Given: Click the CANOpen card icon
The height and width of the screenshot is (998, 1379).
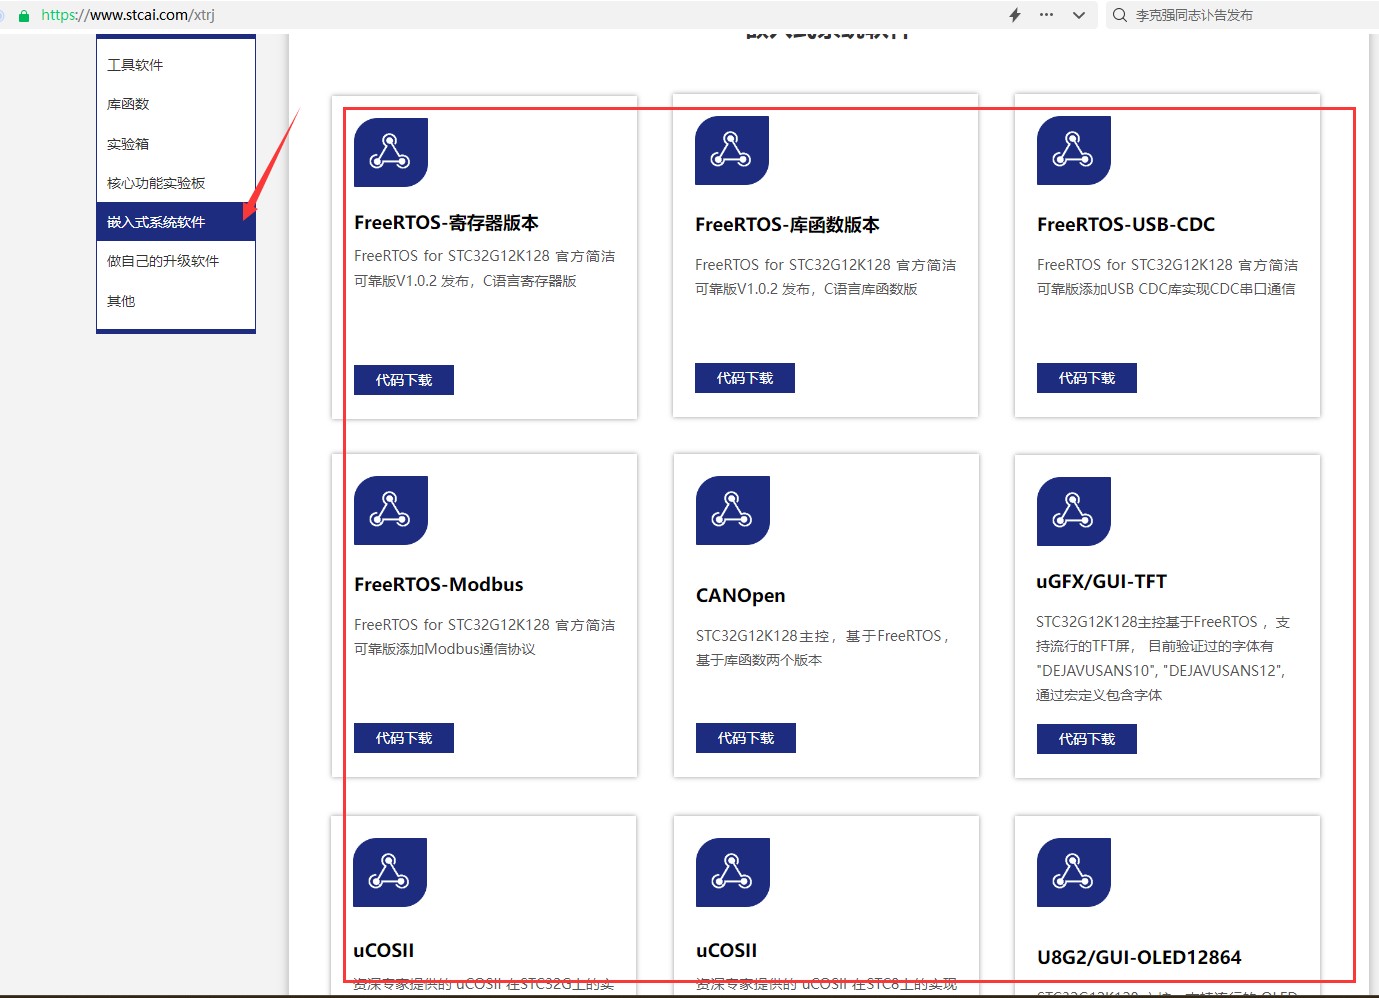Looking at the screenshot, I should (x=733, y=510).
